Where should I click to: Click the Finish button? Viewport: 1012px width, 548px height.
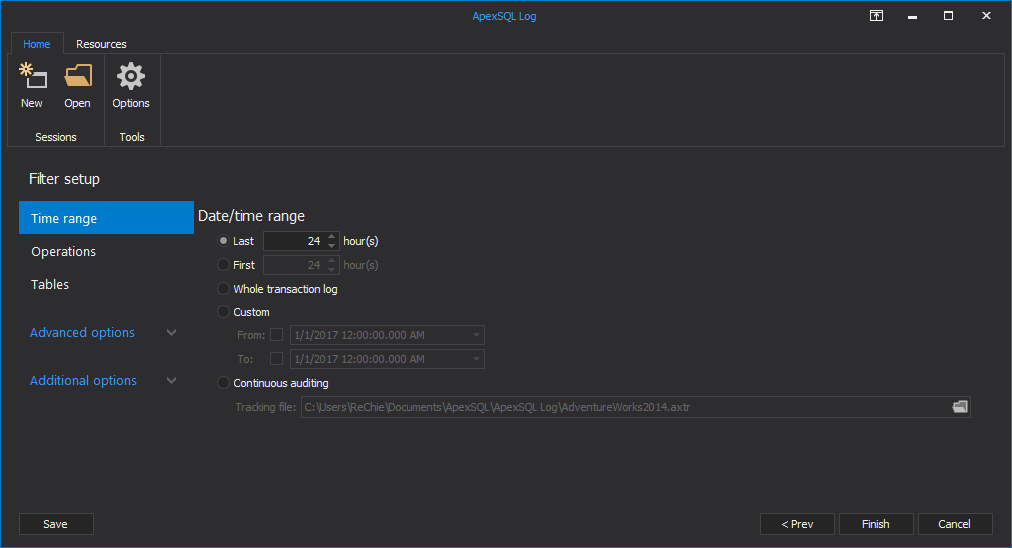tap(875, 524)
